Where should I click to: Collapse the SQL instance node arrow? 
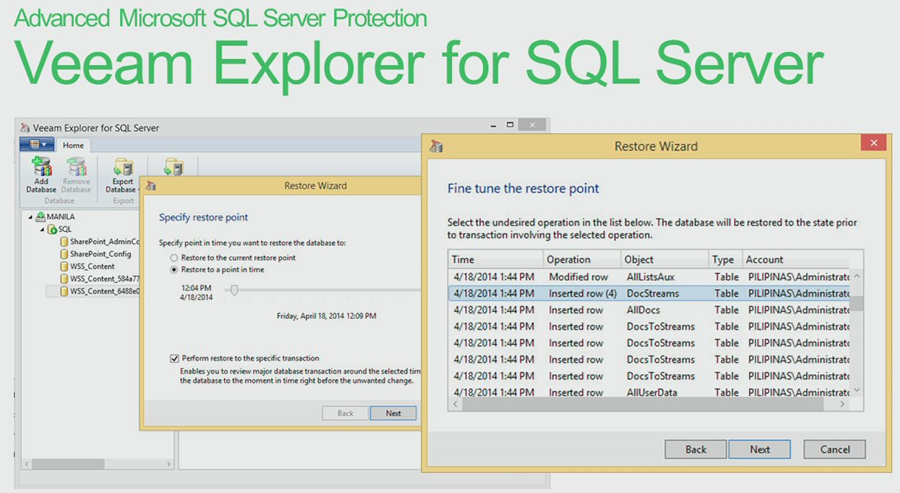(x=42, y=230)
